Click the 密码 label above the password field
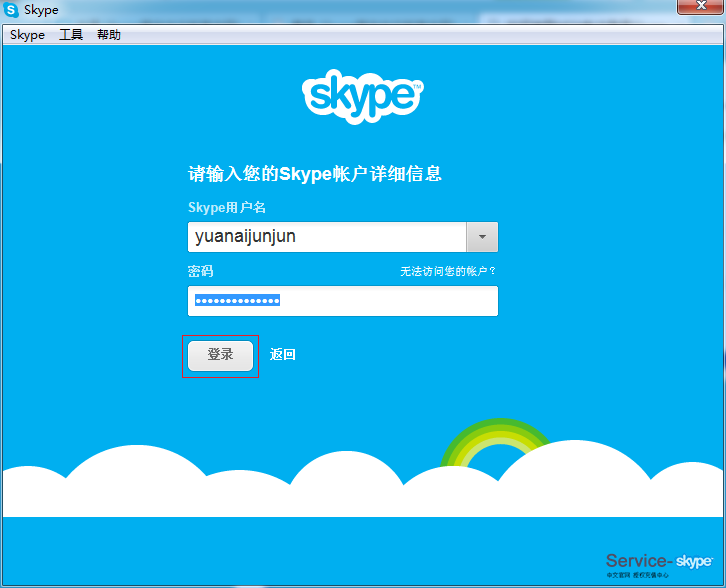Screen dimensions: 726x588 pyautogui.click(x=200, y=272)
